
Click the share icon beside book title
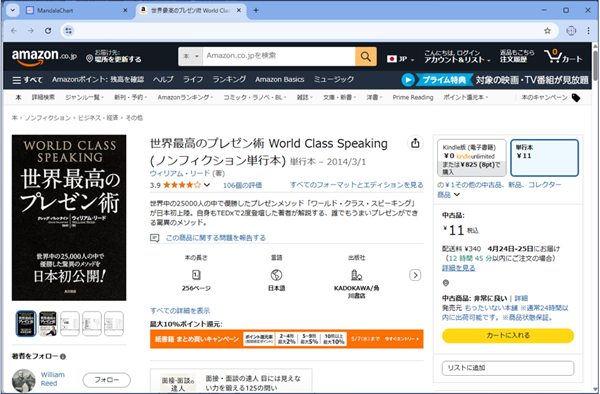pos(415,143)
